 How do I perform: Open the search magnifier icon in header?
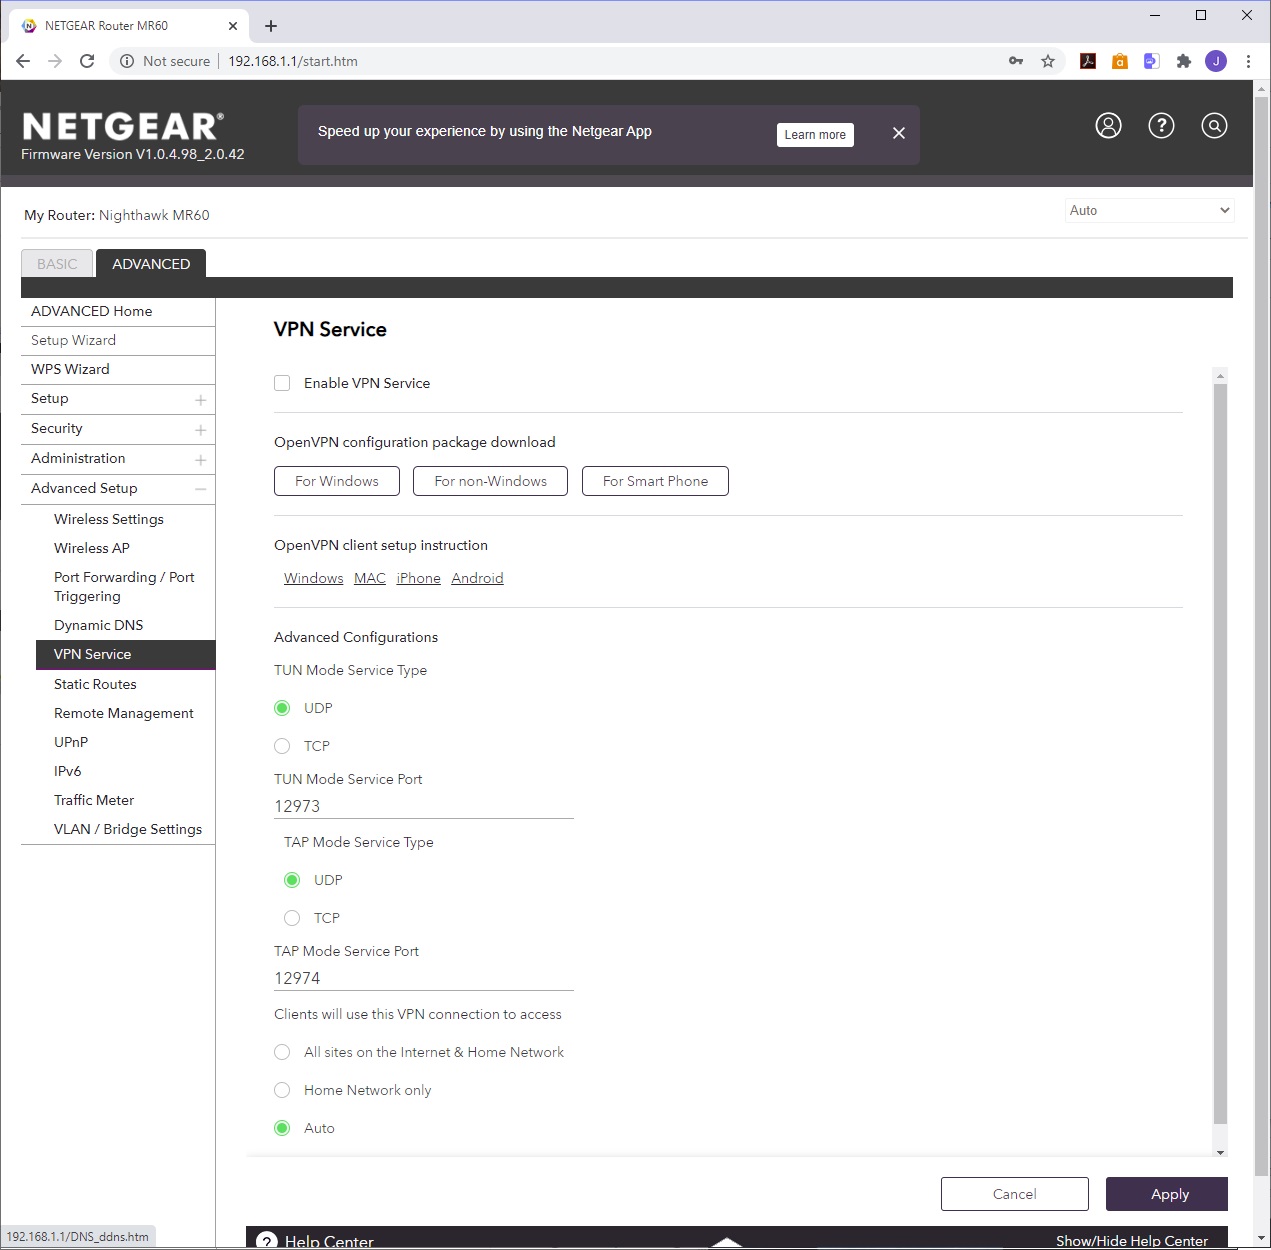(1214, 126)
